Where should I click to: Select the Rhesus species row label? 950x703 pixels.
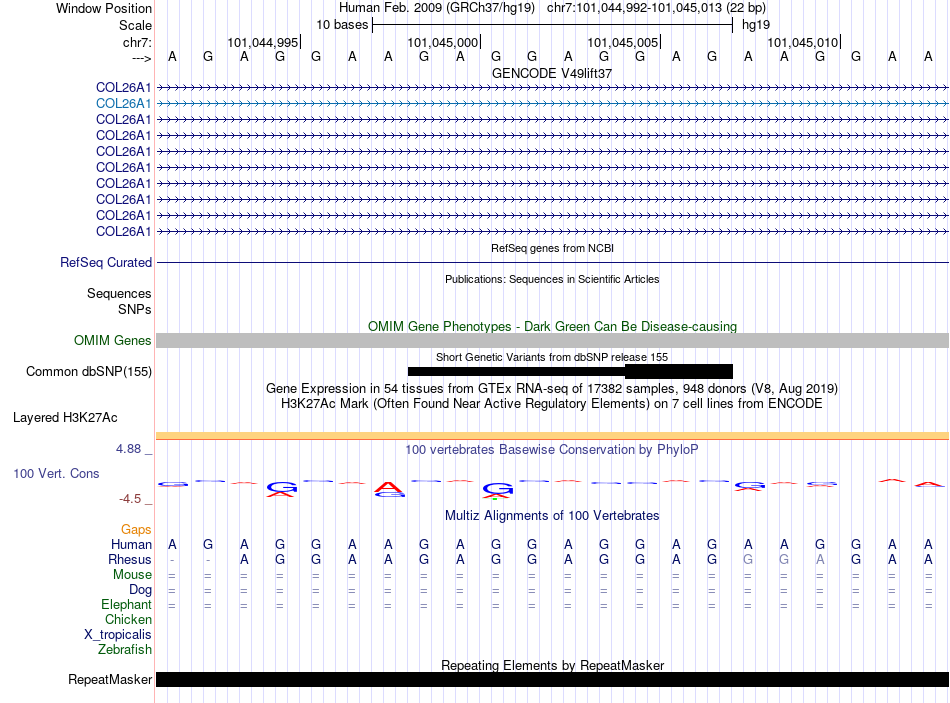[130, 559]
